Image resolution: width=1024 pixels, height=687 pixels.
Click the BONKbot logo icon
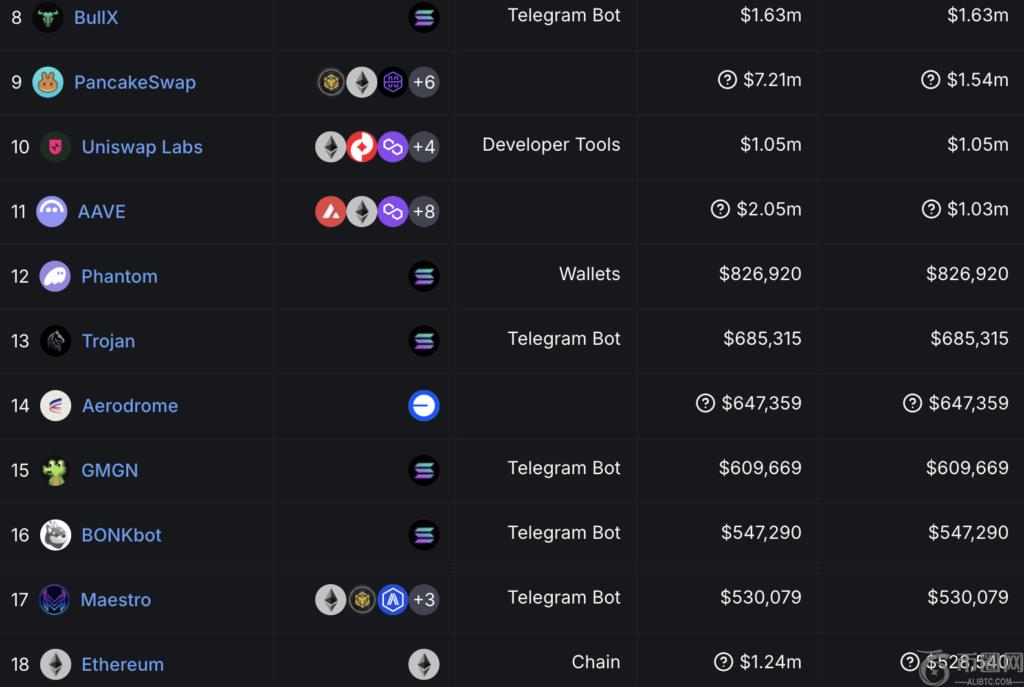55,535
